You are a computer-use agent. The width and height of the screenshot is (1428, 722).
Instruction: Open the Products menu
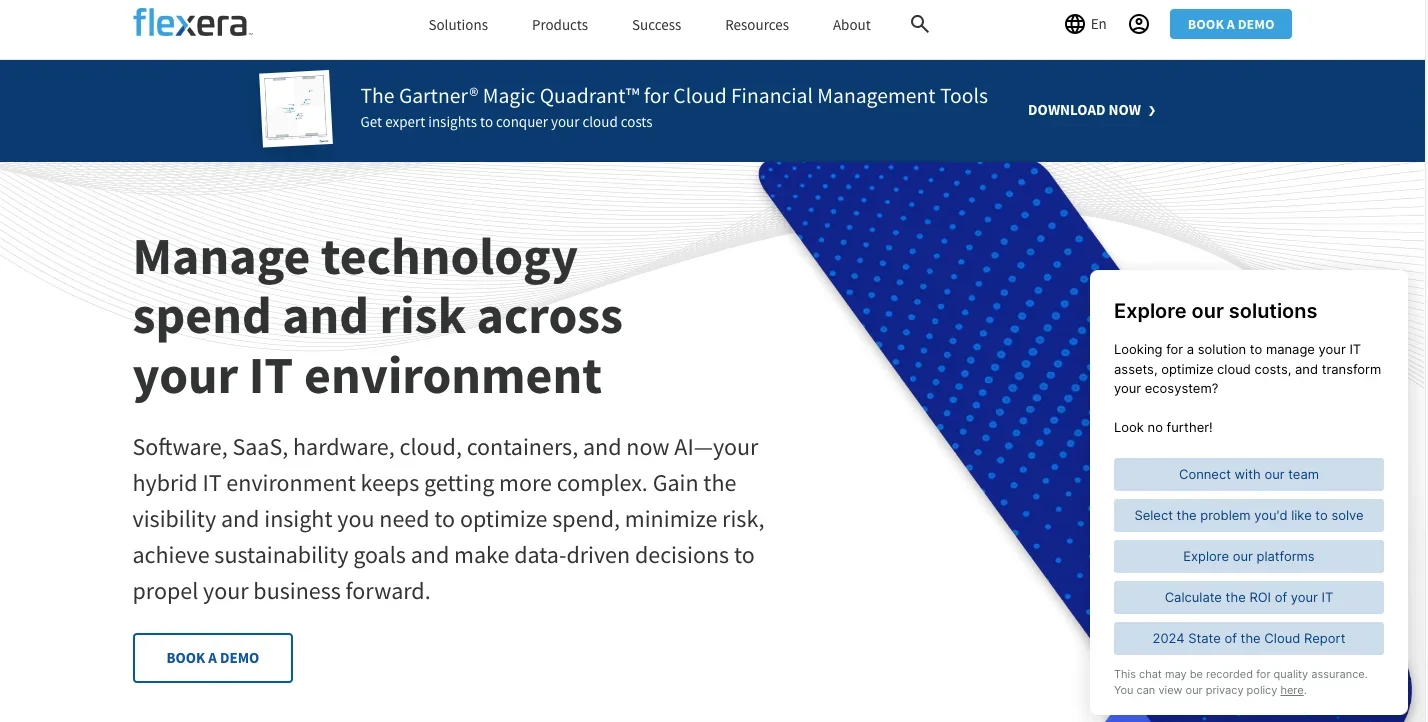click(x=560, y=25)
